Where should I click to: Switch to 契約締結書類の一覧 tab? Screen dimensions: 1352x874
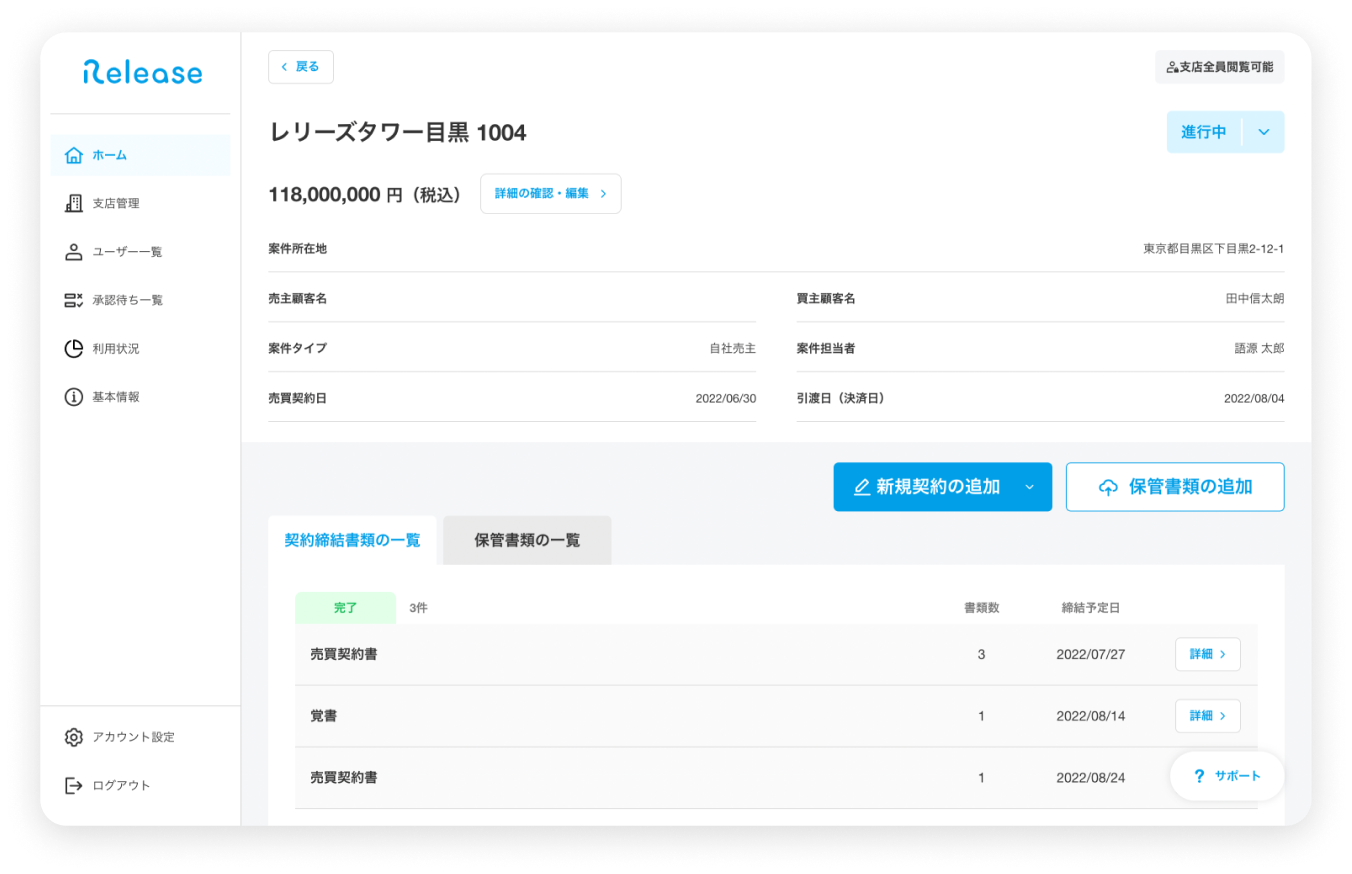click(352, 540)
